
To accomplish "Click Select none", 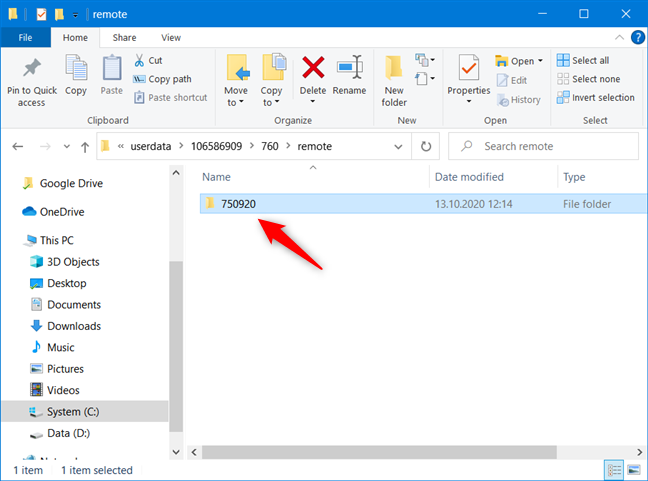I will (x=588, y=79).
